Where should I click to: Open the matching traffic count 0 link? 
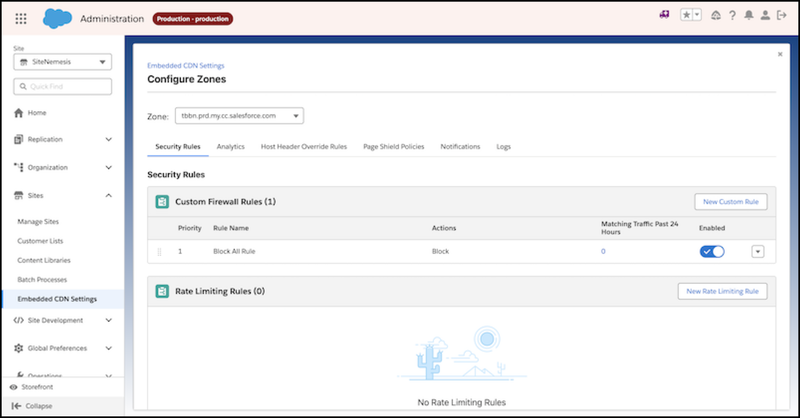(x=603, y=251)
